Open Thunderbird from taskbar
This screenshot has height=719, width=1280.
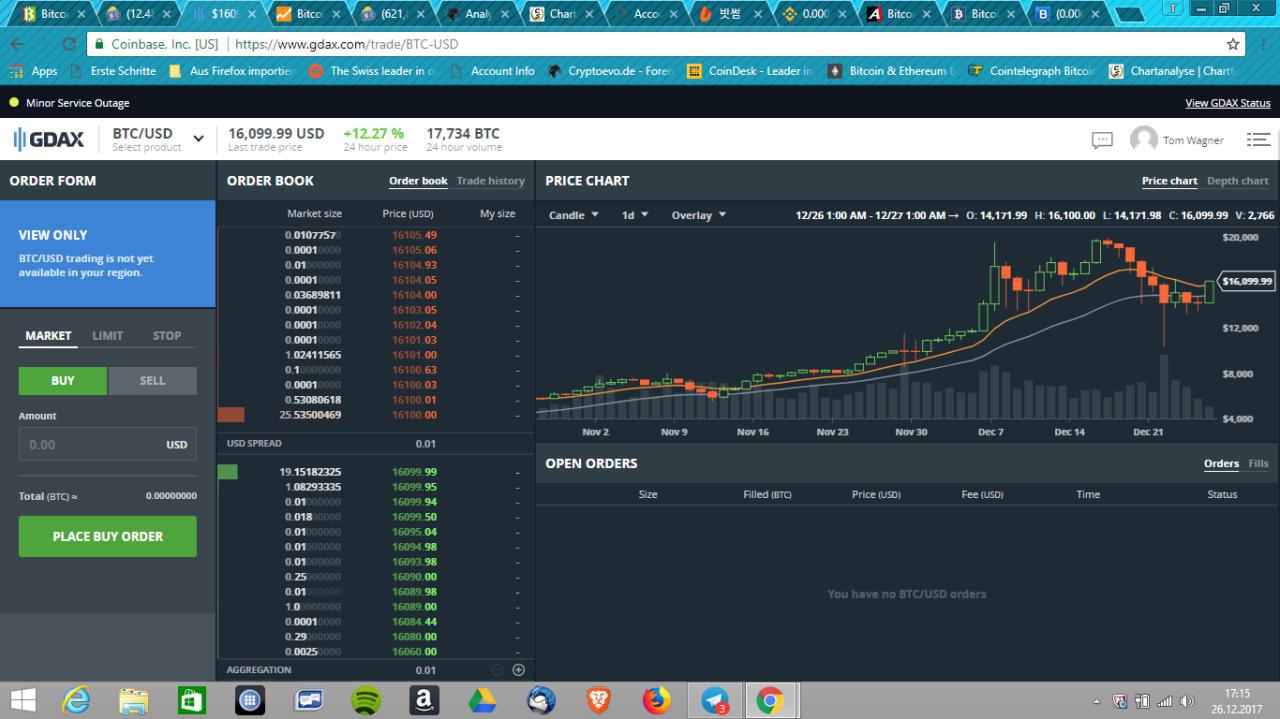click(541, 701)
